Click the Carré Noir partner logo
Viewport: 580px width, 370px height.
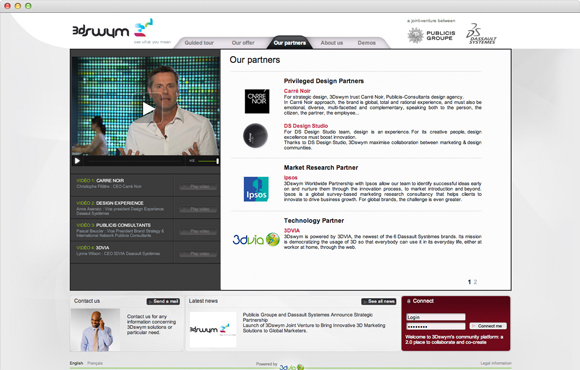[x=257, y=101]
